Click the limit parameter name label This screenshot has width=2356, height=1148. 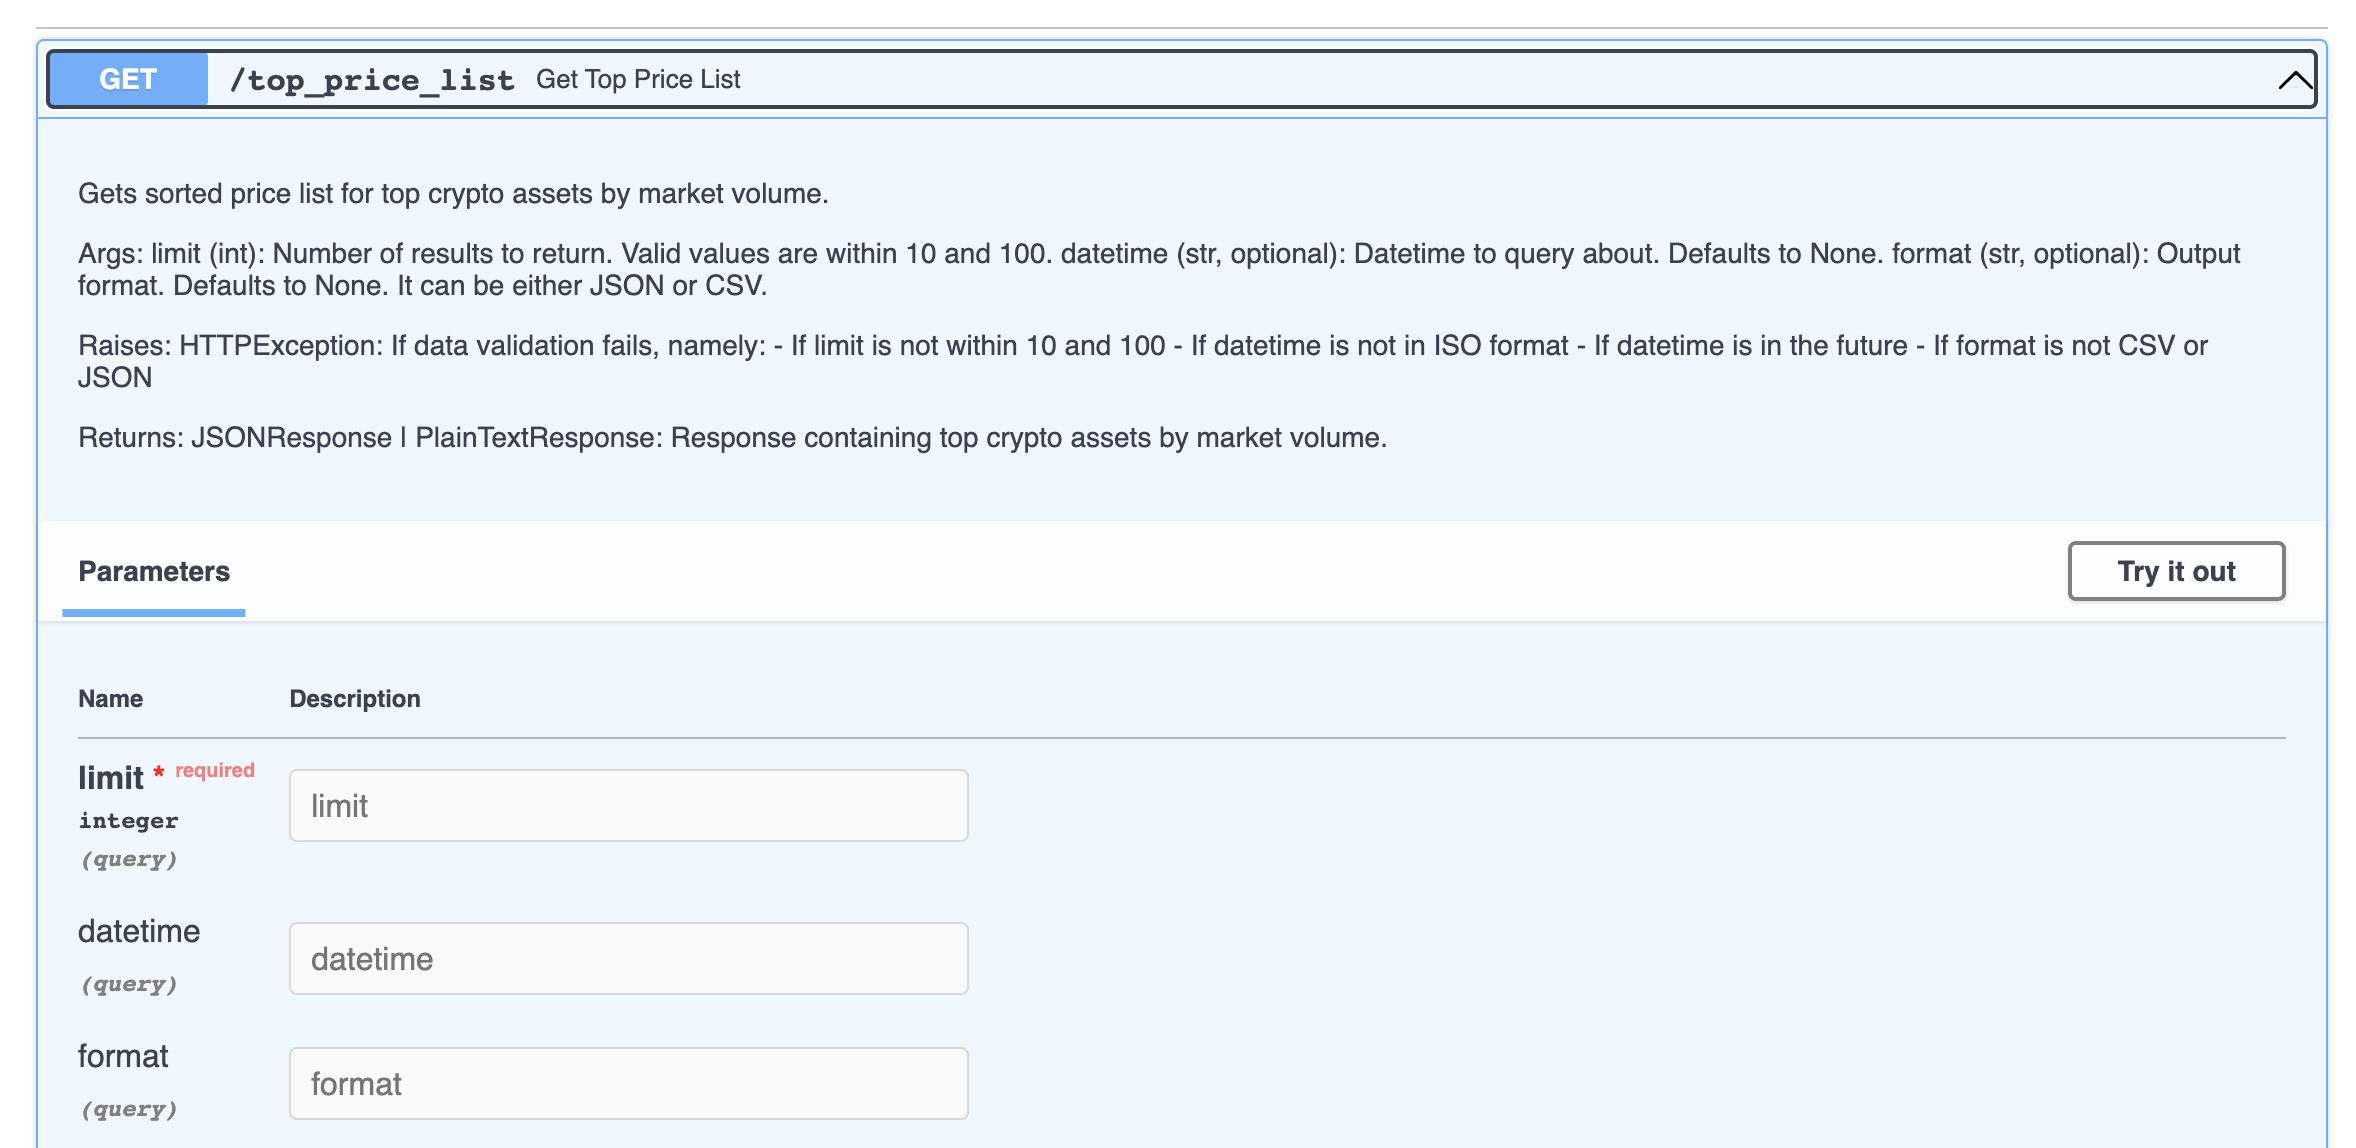click(111, 778)
